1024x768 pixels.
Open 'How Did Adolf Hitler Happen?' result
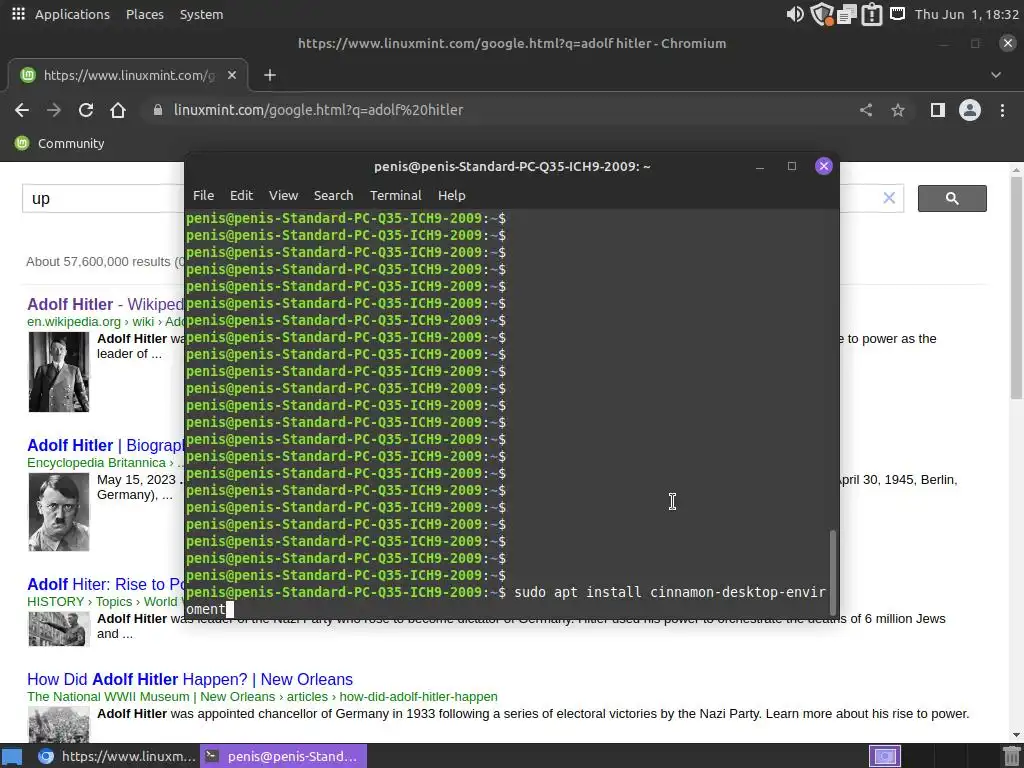point(189,679)
